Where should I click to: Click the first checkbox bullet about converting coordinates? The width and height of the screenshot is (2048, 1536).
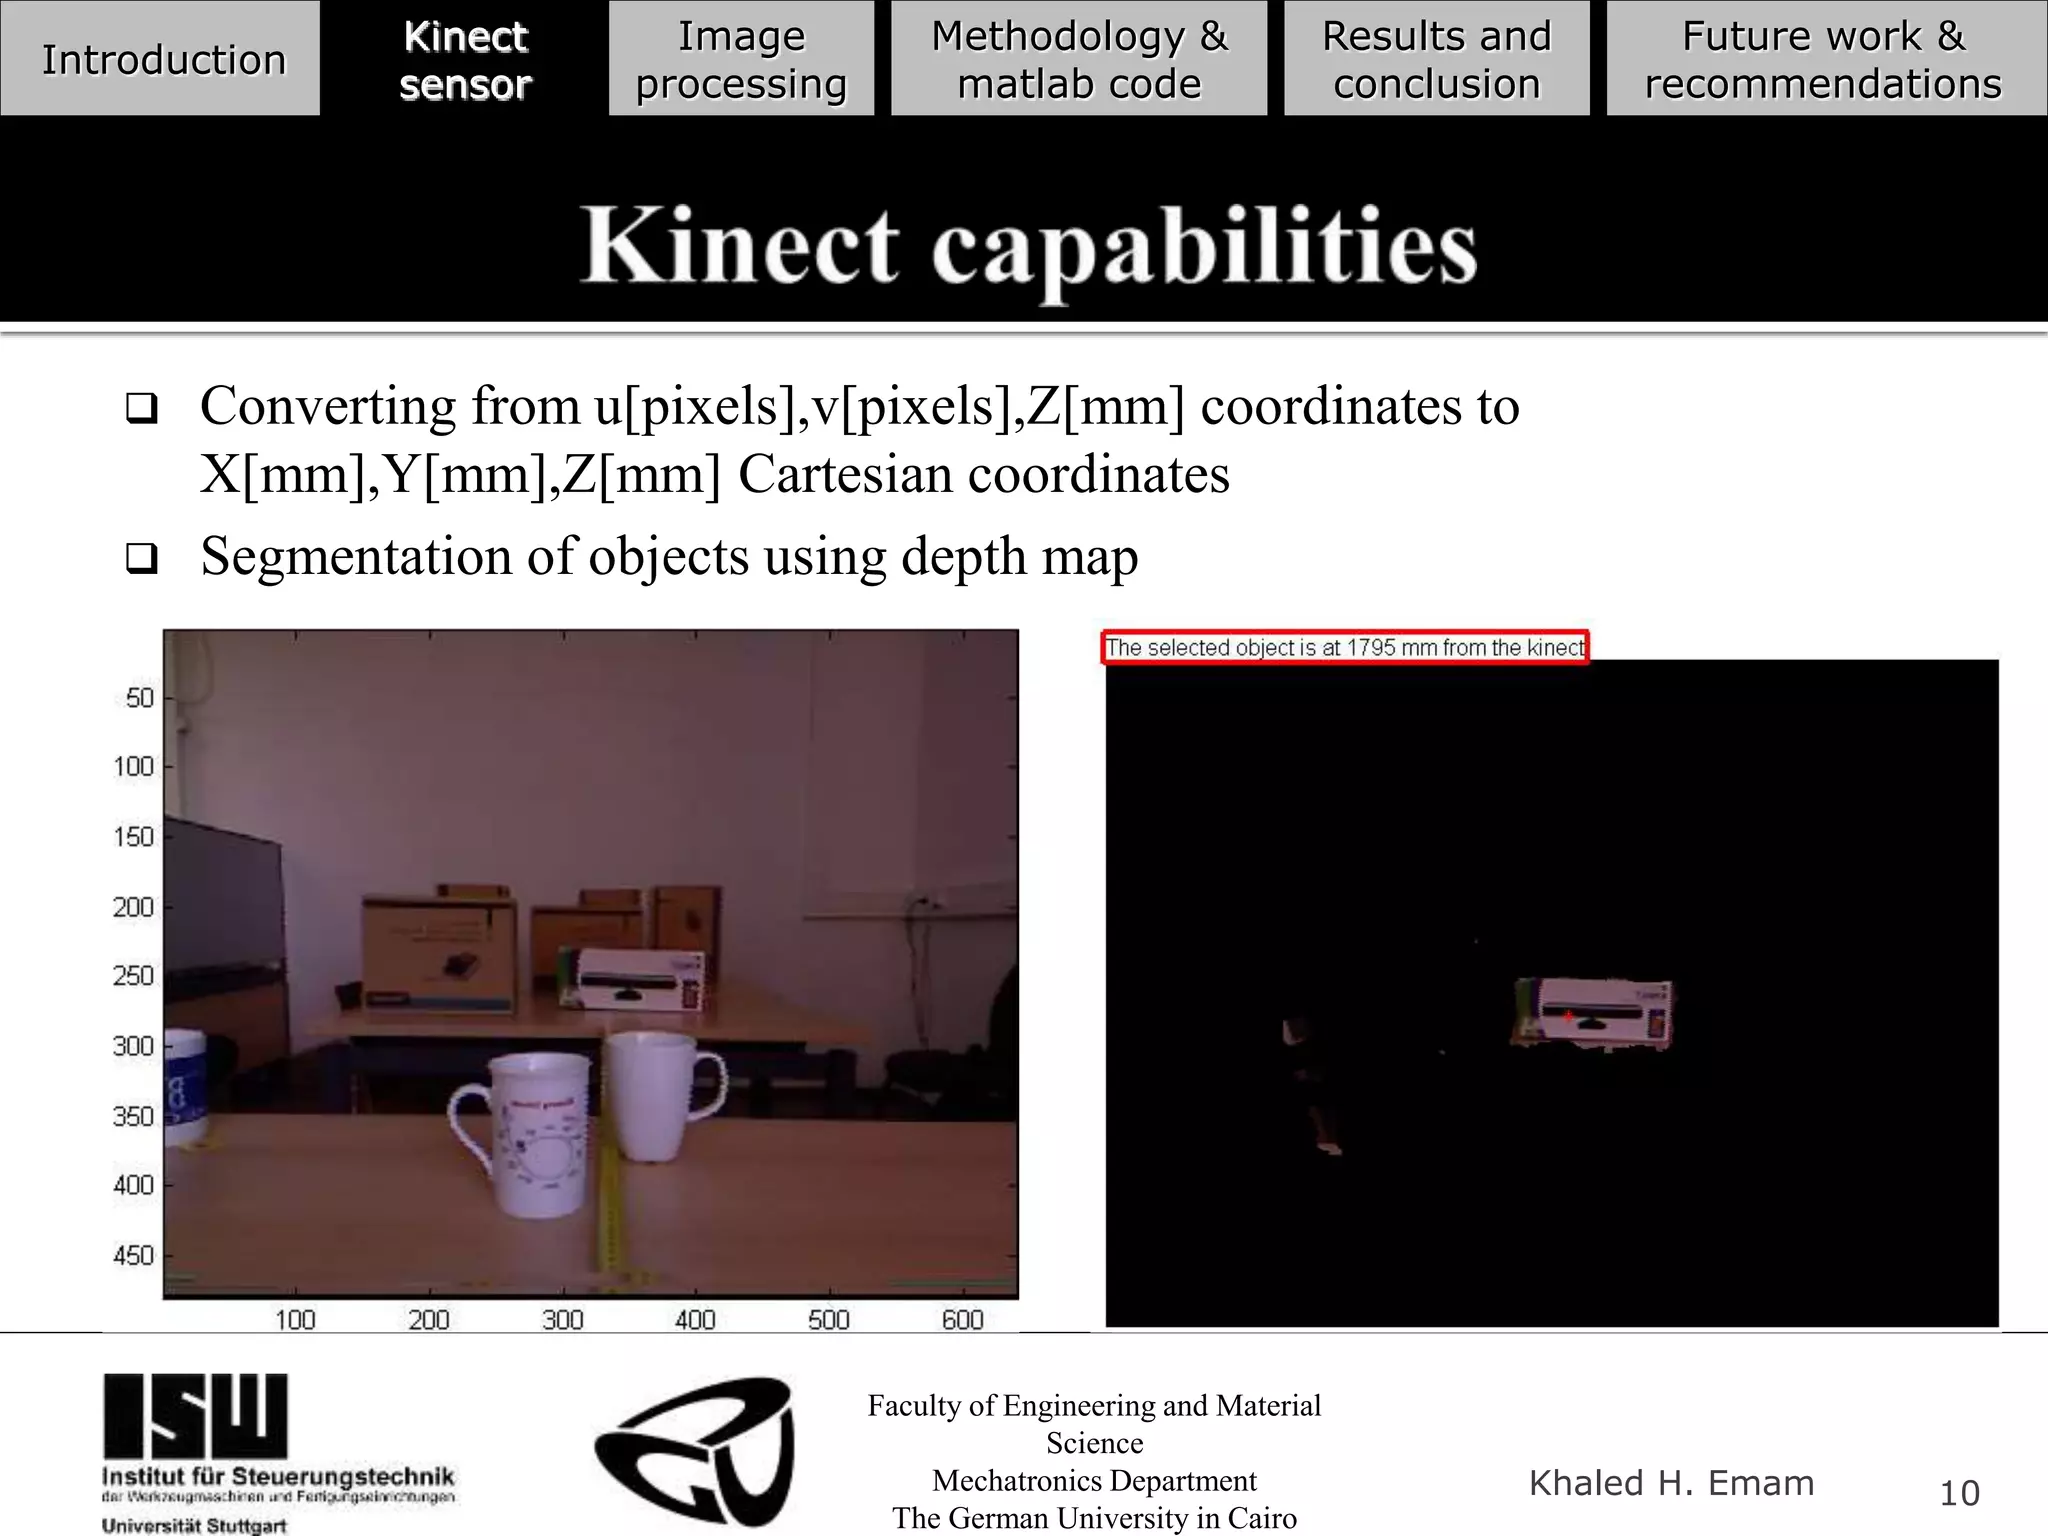(141, 409)
